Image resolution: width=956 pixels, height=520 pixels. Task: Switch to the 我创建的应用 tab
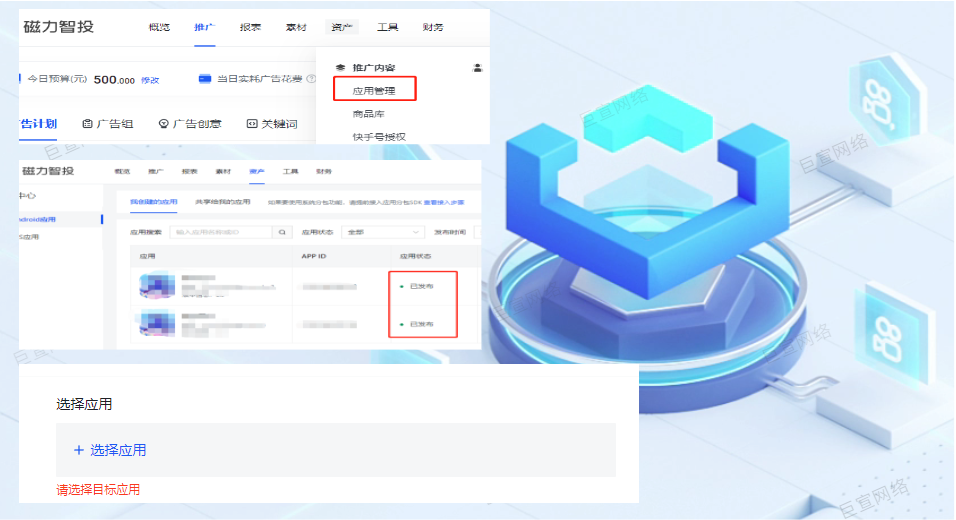click(154, 202)
